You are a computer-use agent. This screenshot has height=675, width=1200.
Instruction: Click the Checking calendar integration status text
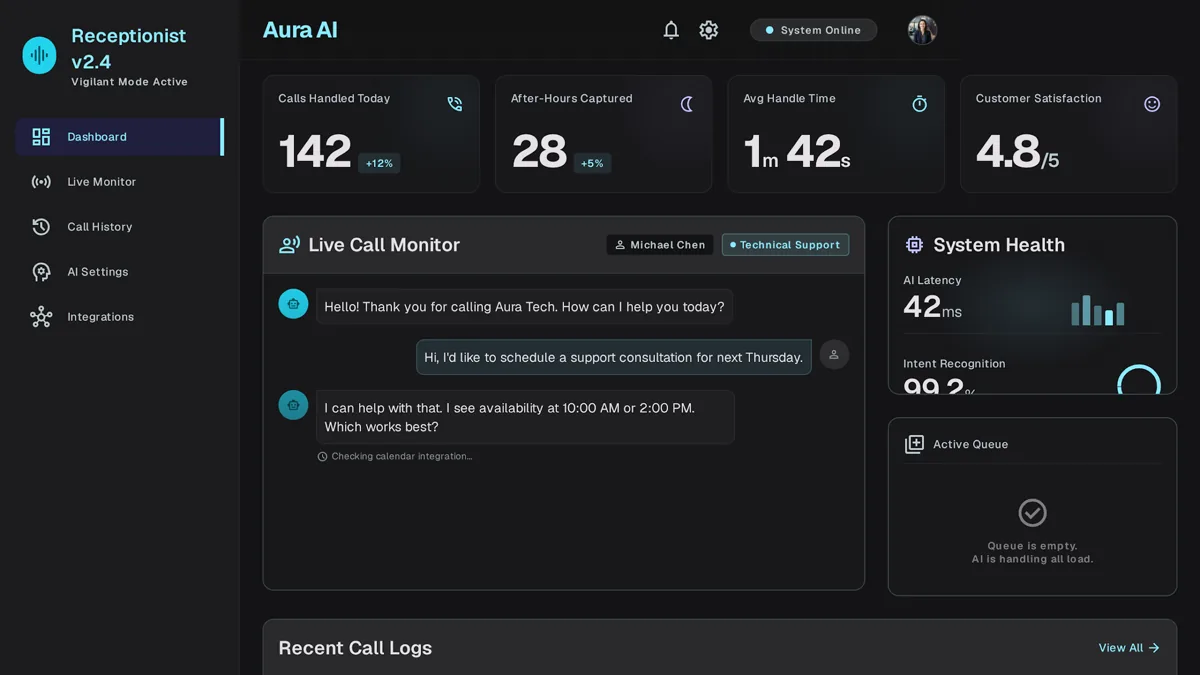point(402,457)
